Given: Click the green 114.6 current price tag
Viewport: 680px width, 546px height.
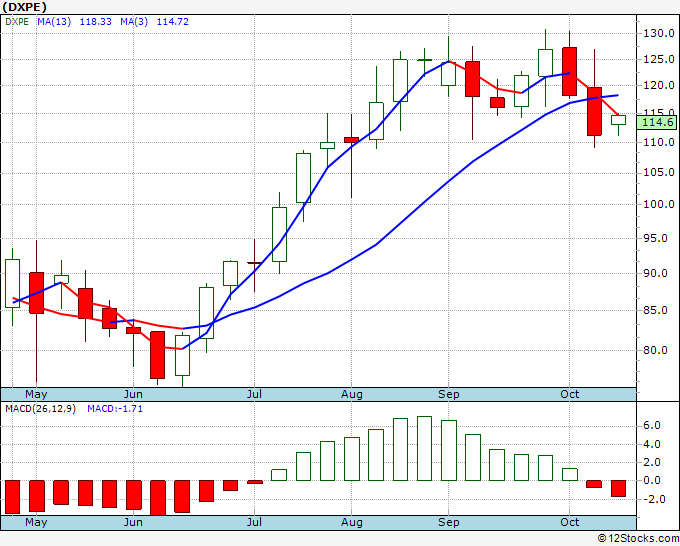Looking at the screenshot, I should pos(657,122).
